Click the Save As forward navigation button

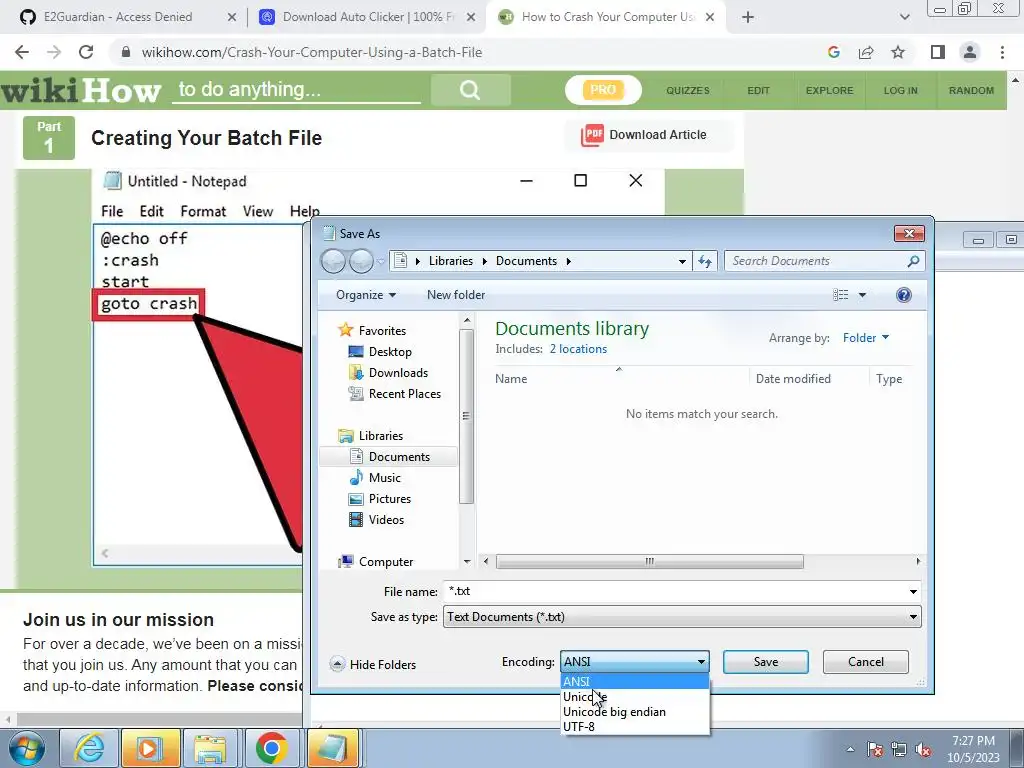click(x=360, y=261)
